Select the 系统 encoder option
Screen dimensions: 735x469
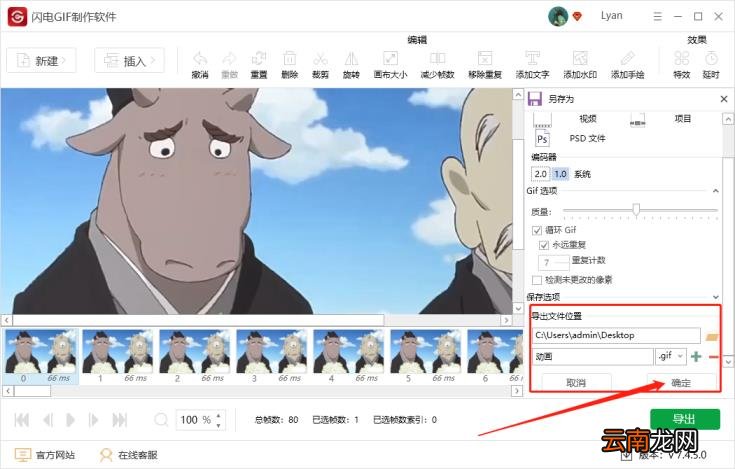click(x=582, y=174)
